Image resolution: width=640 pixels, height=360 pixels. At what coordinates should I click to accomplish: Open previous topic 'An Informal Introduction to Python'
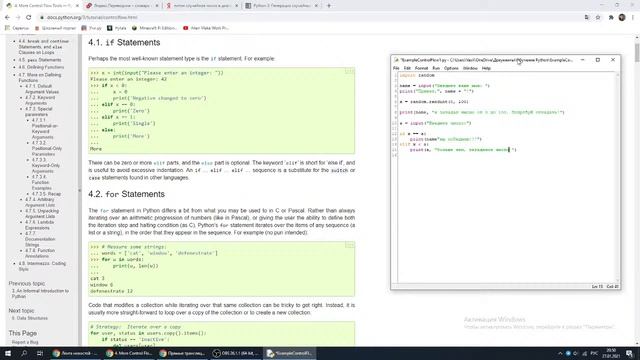(x=40, y=293)
